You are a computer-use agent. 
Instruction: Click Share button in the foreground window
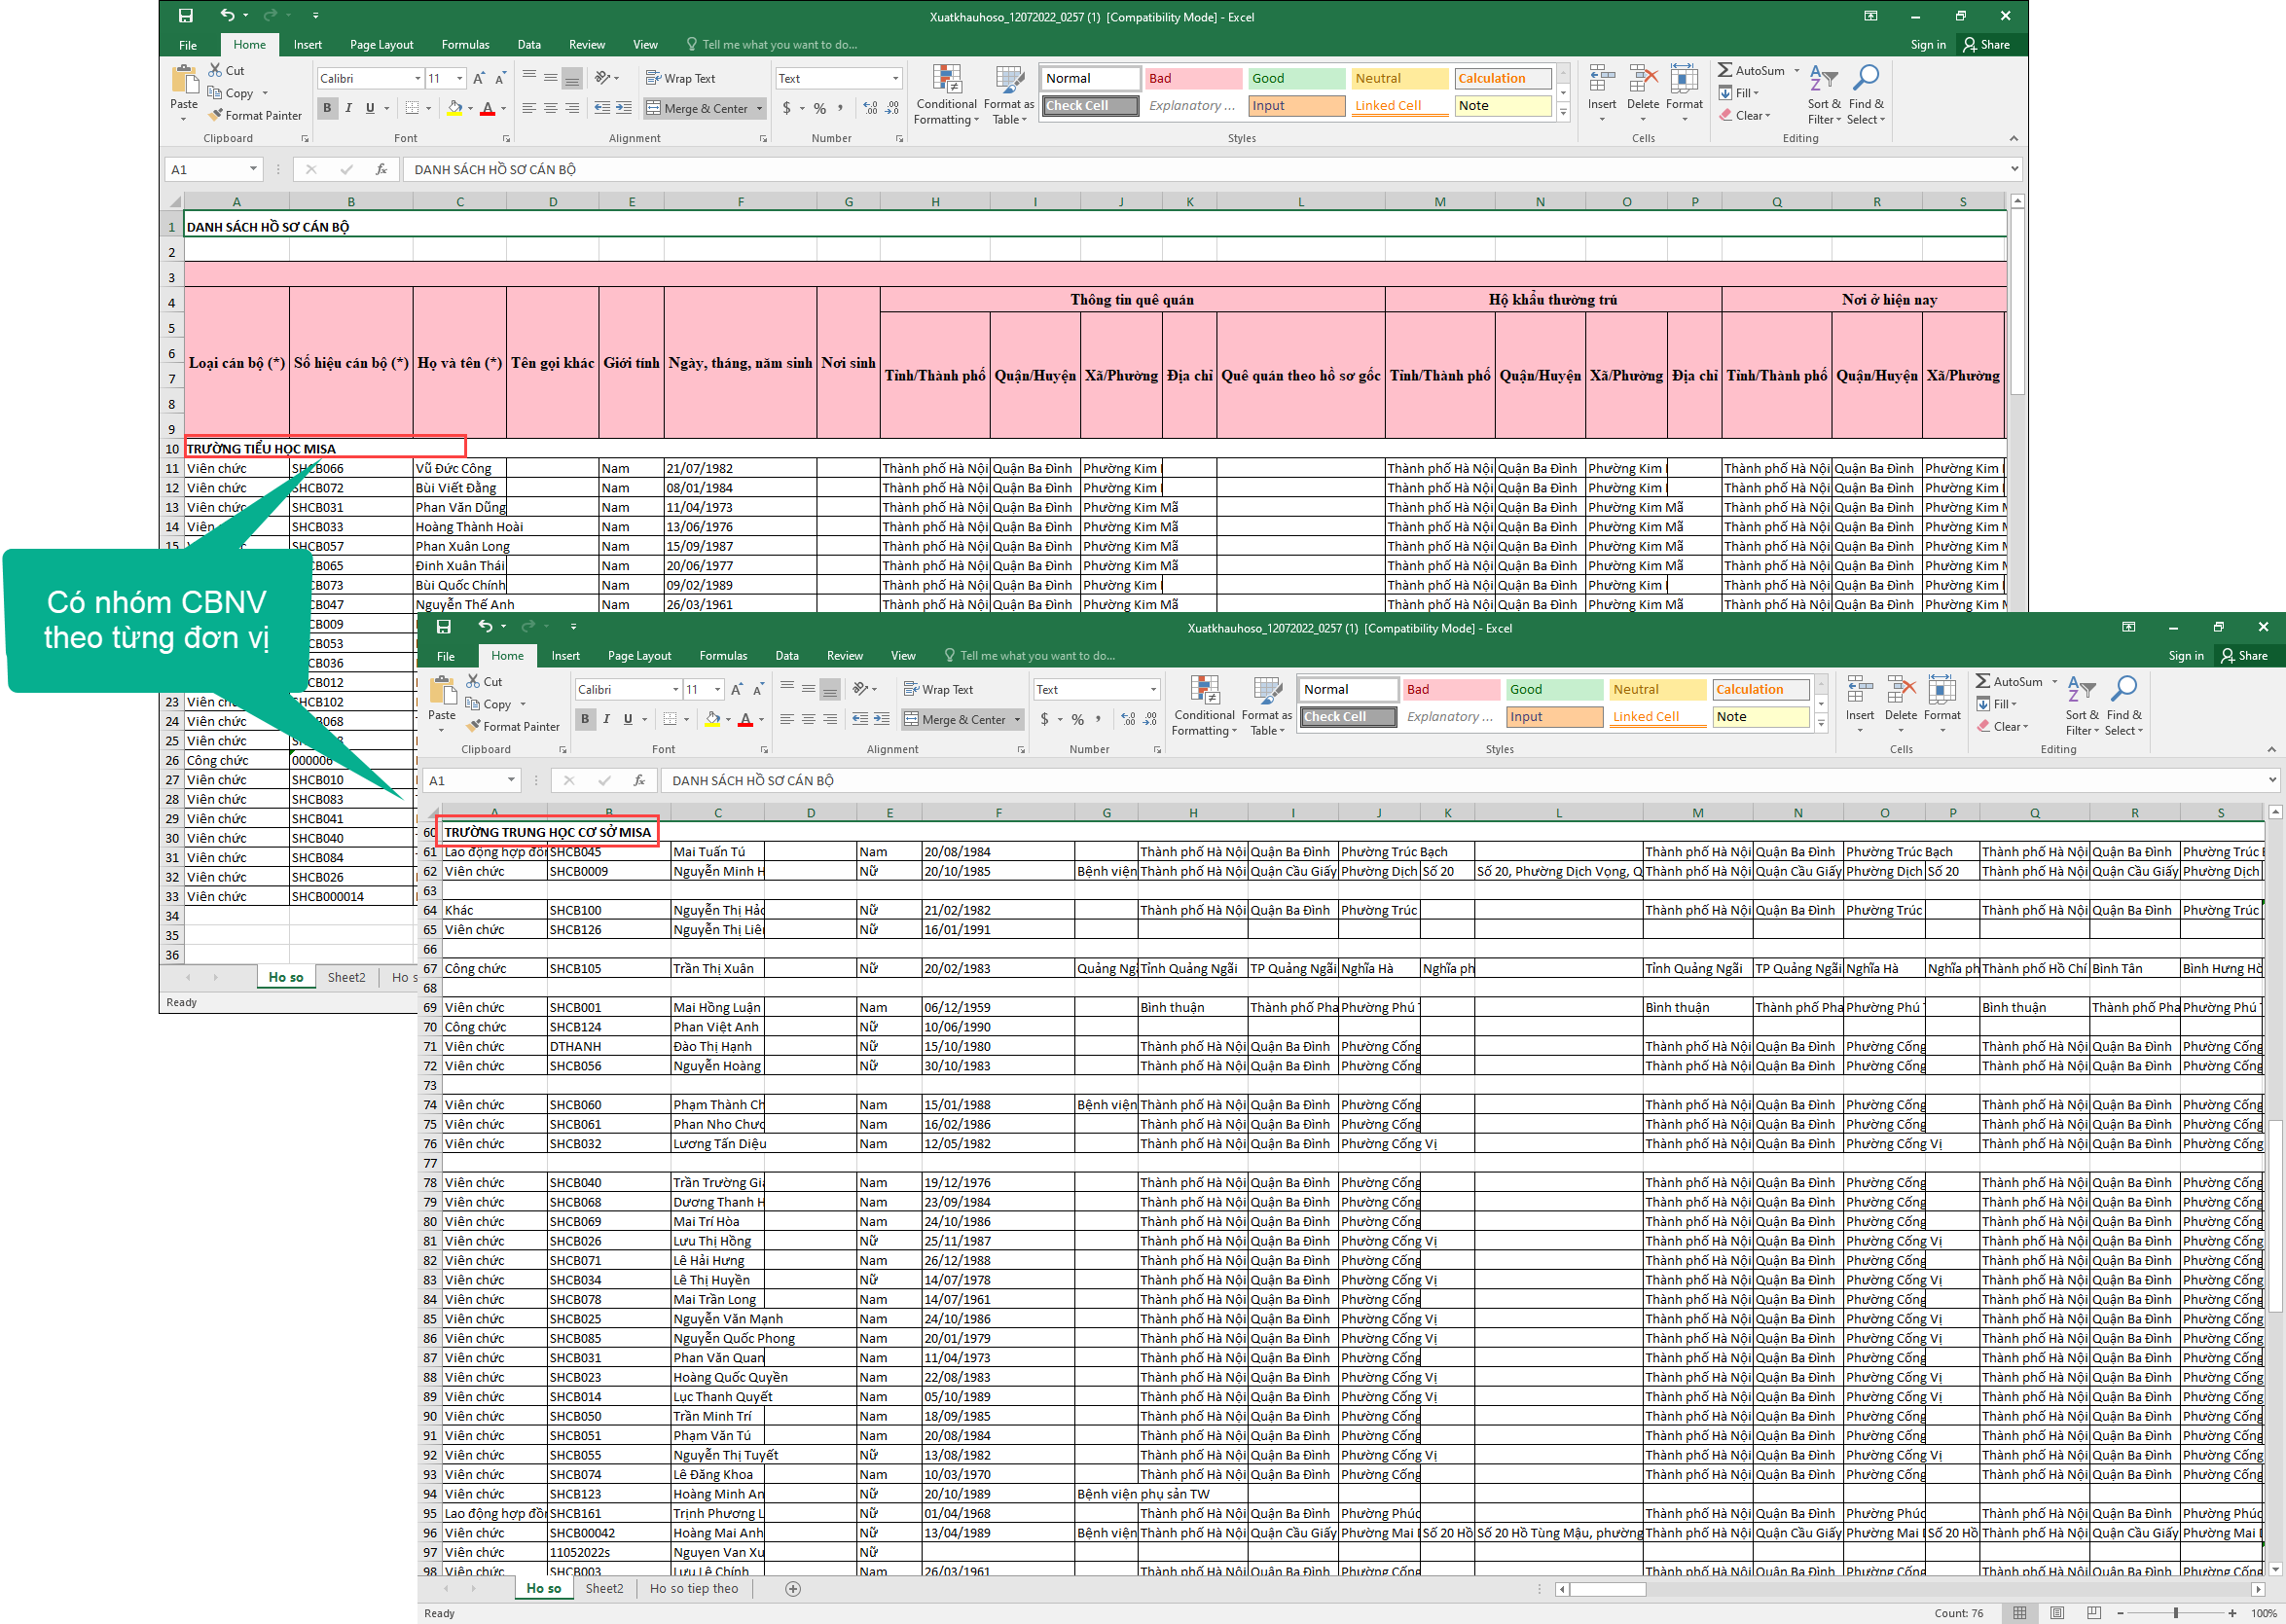pyautogui.click(x=2244, y=656)
